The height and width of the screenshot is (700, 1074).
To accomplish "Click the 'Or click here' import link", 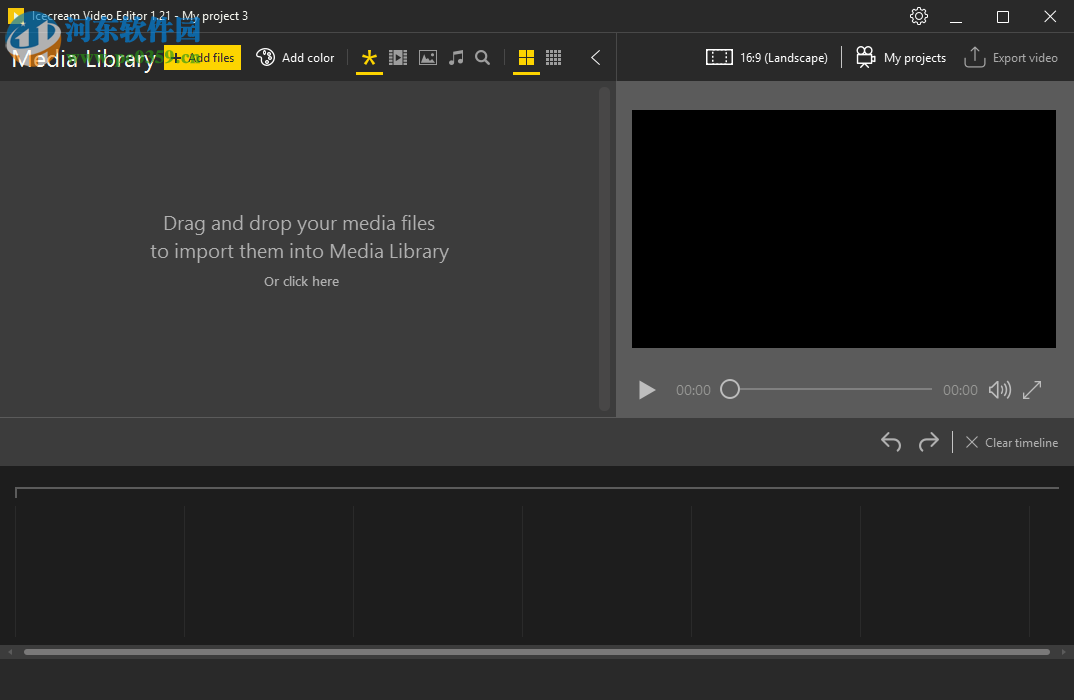I will 301,281.
